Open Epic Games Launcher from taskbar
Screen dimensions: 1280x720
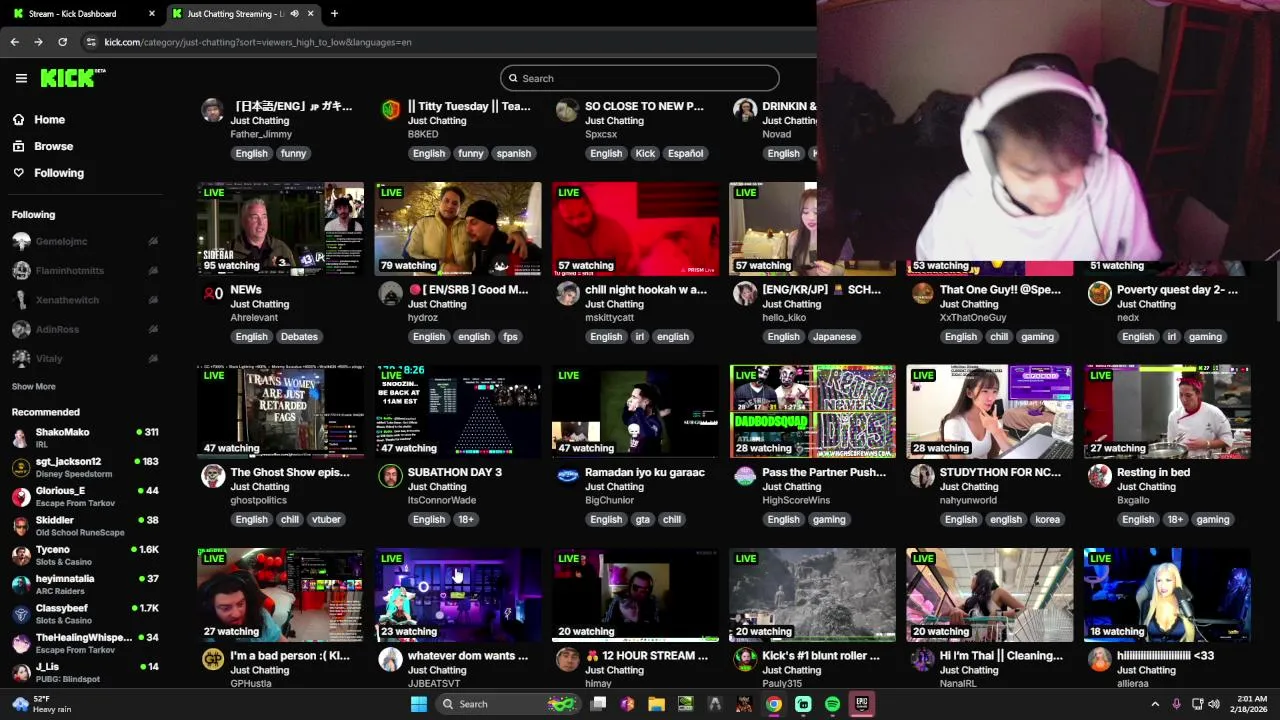[862, 704]
